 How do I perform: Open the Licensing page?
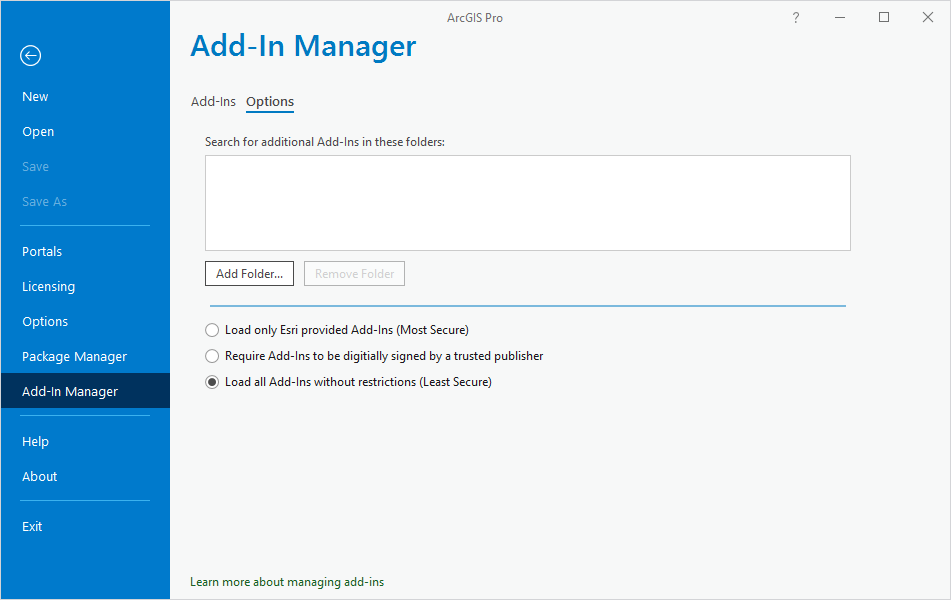point(48,286)
